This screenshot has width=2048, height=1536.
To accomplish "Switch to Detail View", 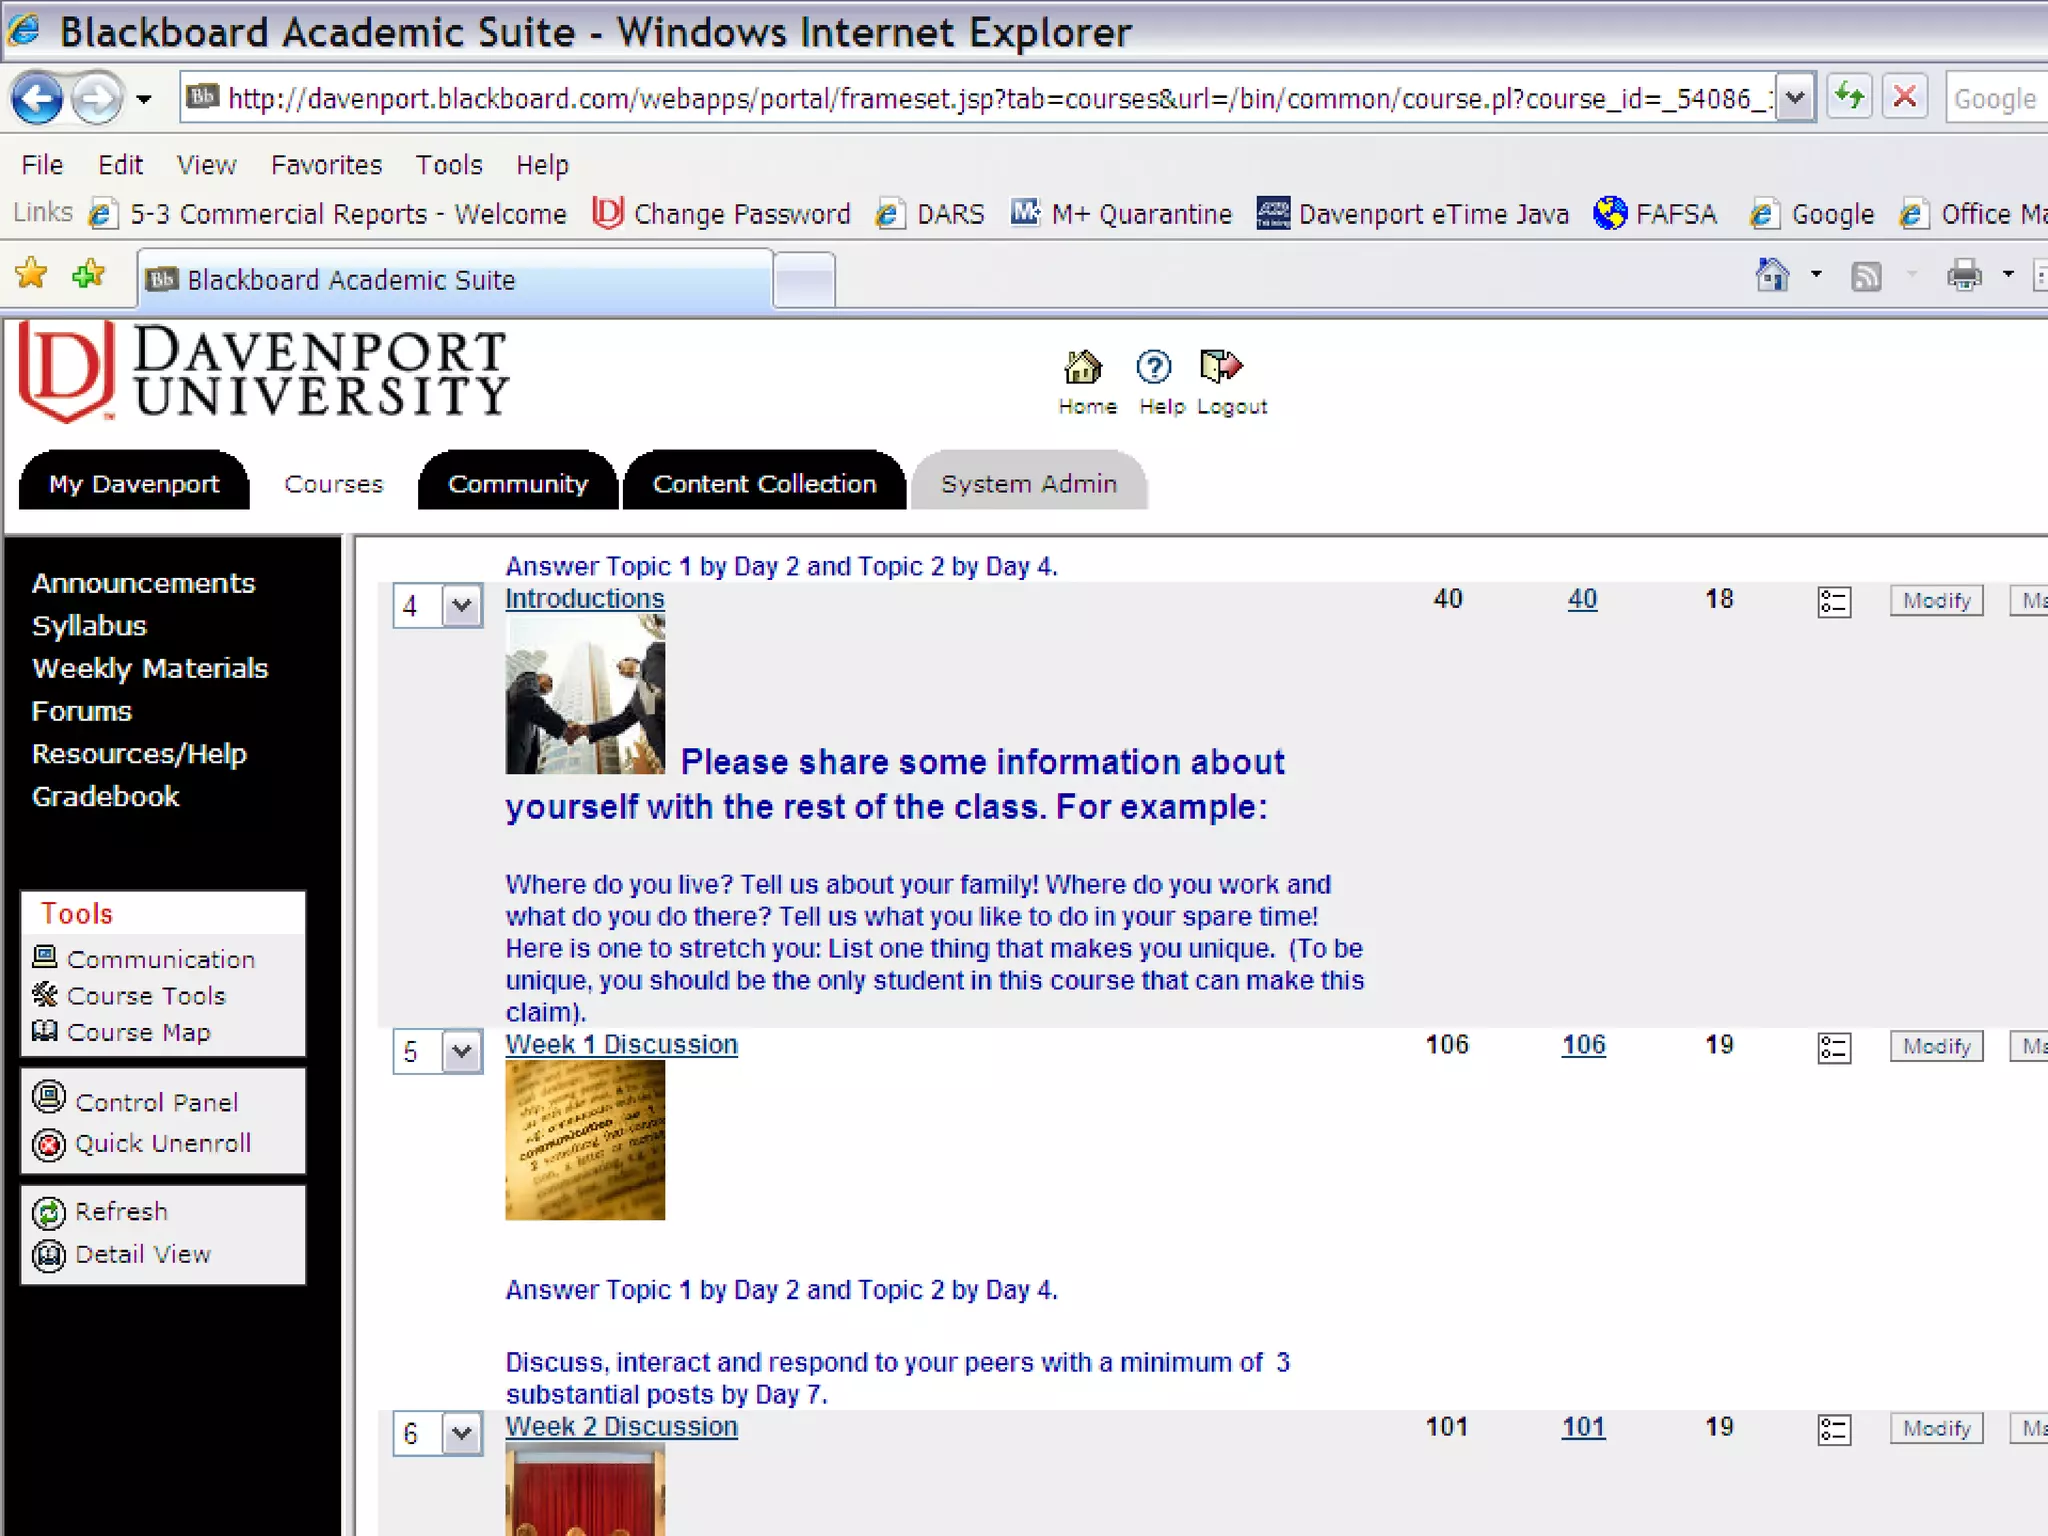I will (x=142, y=1254).
